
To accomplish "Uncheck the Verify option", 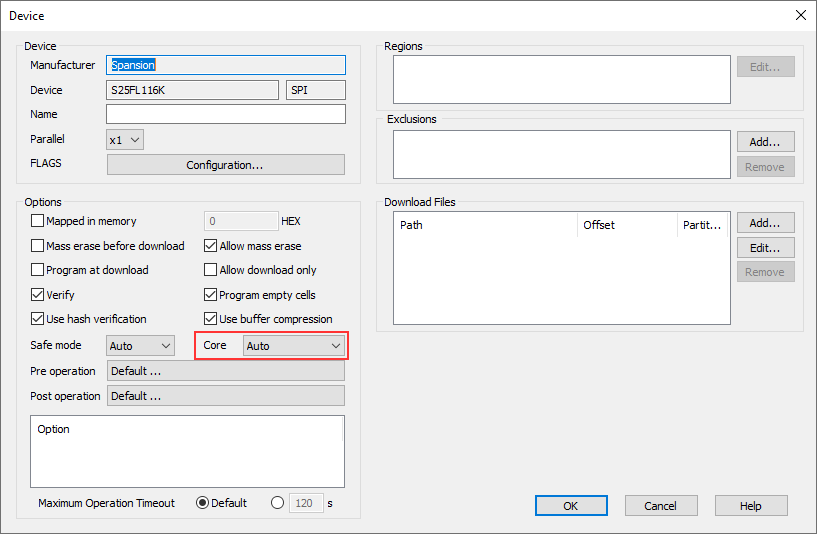I will click(38, 295).
